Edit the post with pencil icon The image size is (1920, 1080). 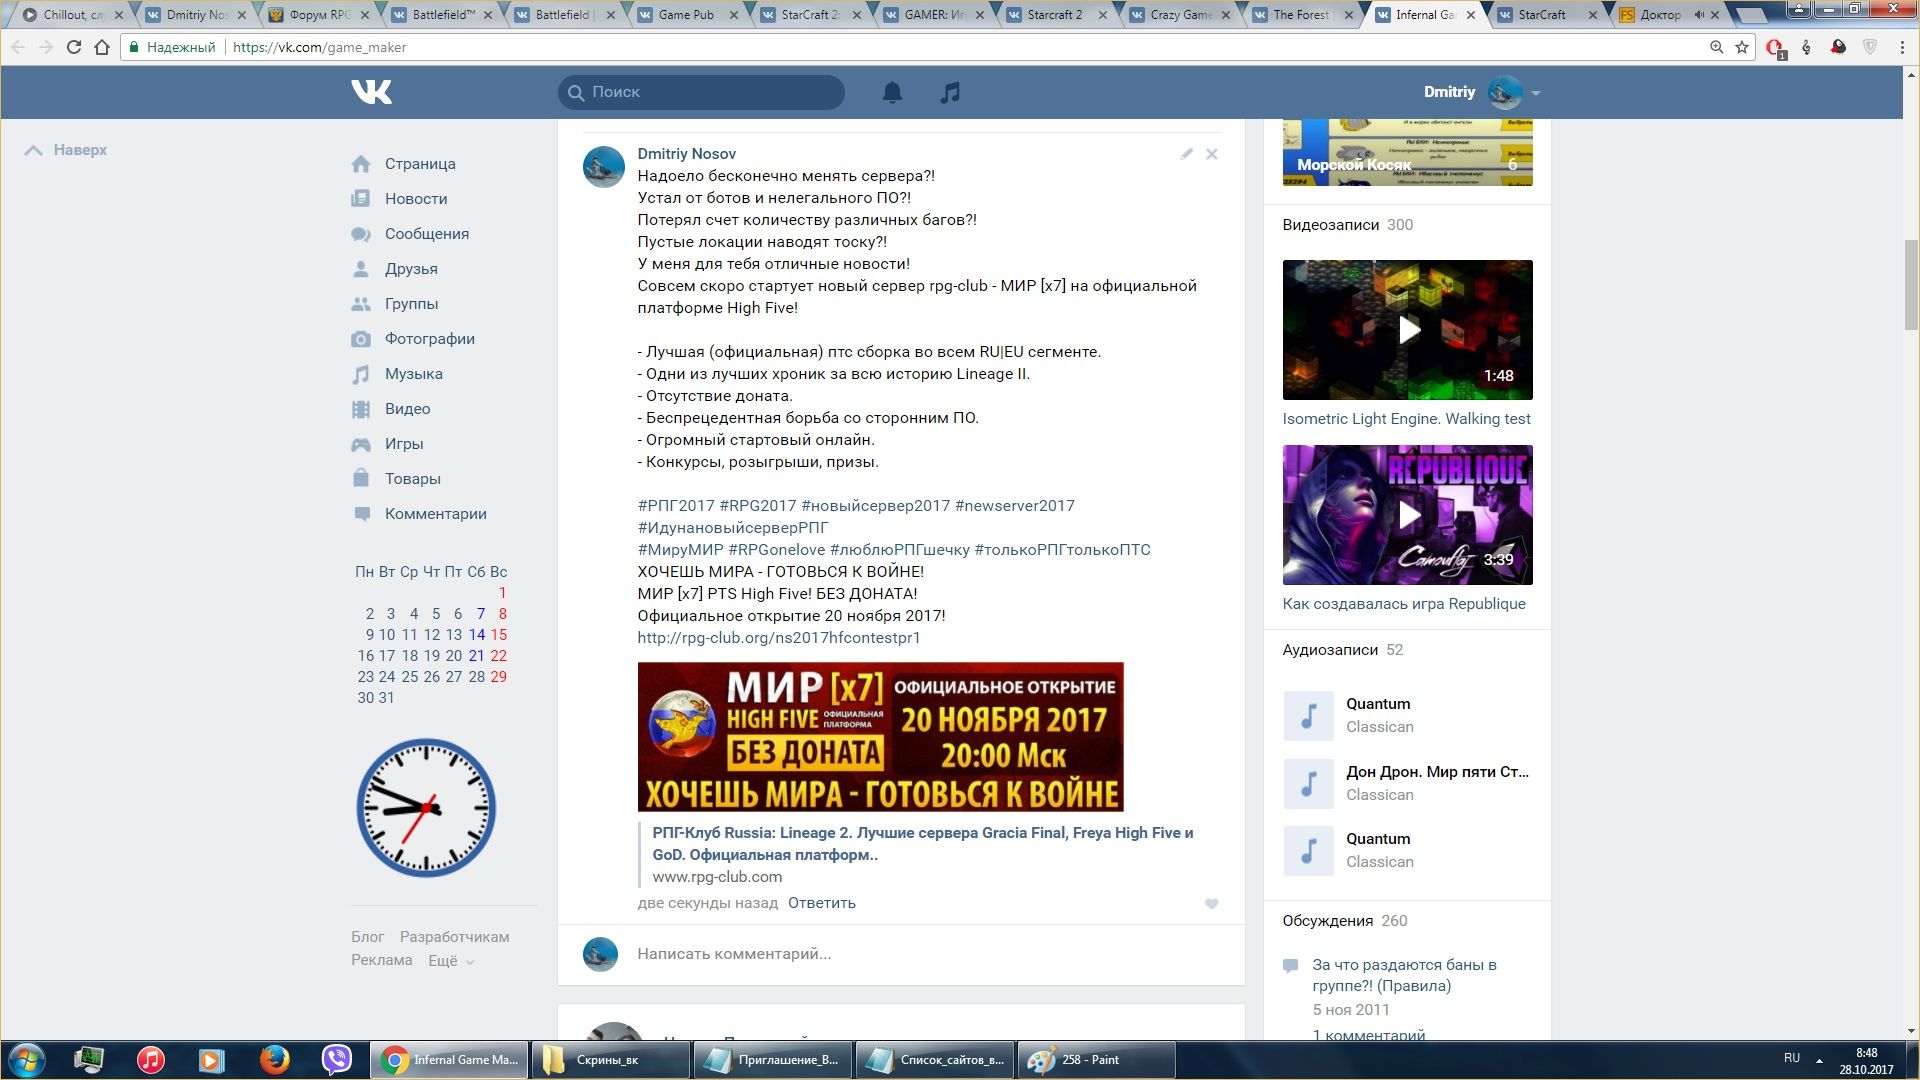coord(1186,154)
